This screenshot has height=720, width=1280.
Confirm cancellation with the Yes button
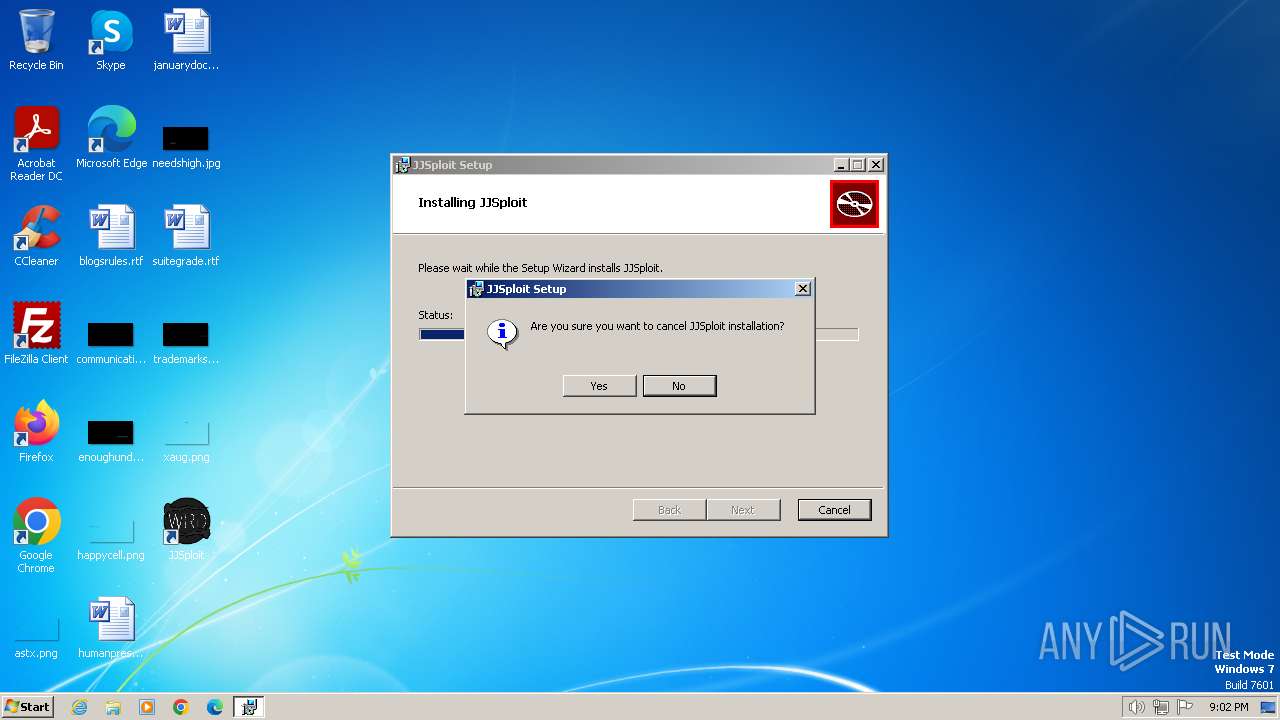tap(599, 386)
